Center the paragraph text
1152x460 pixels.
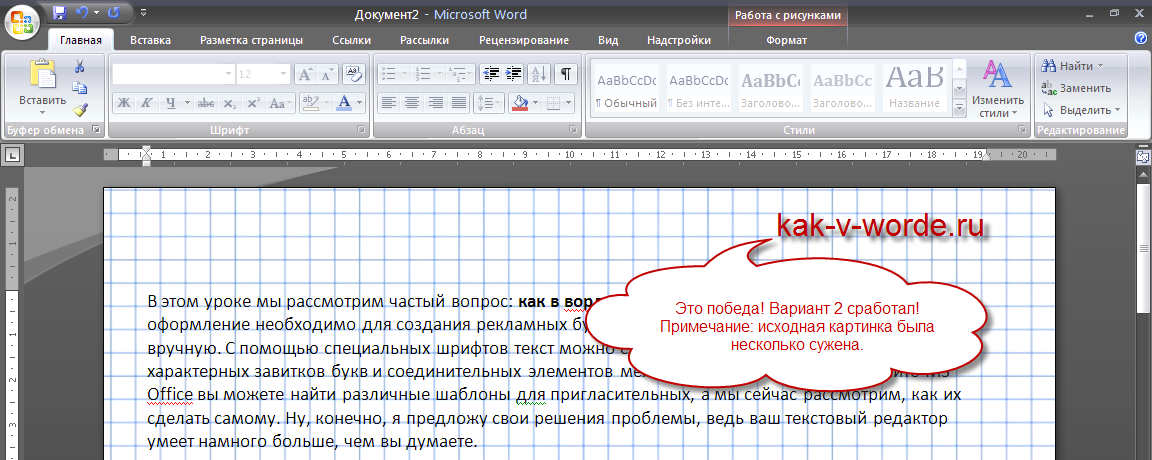[412, 103]
